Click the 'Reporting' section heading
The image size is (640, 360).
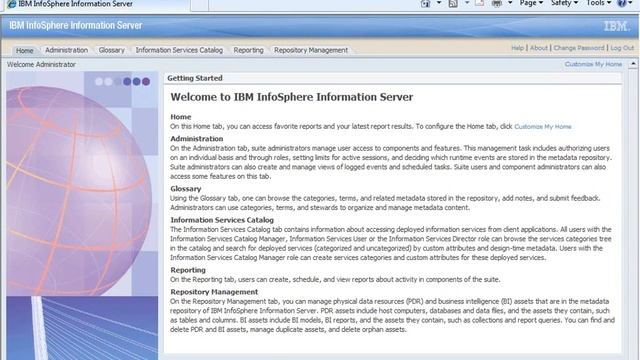point(188,270)
